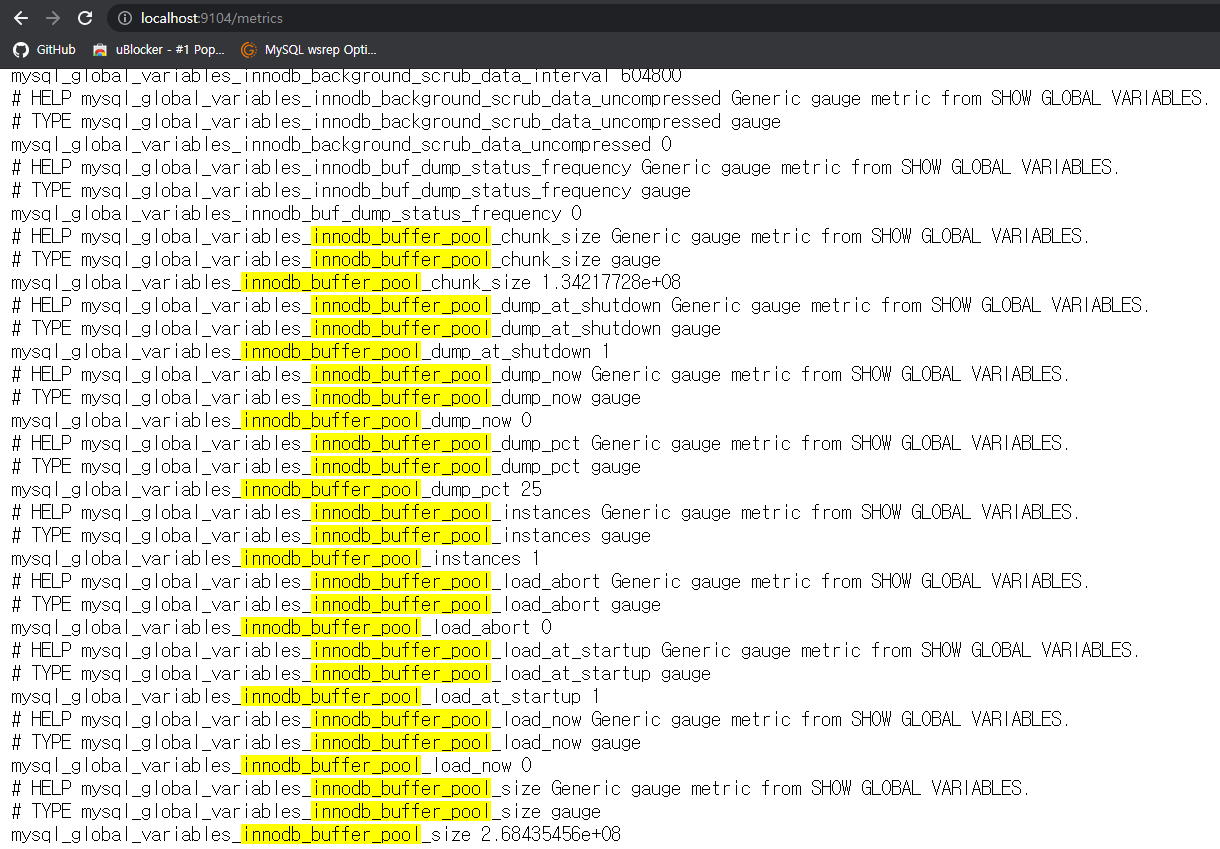Click highlighted text in the dump_at_shutdown 1 line
Viewport: 1220px width, 849px height.
tap(331, 352)
